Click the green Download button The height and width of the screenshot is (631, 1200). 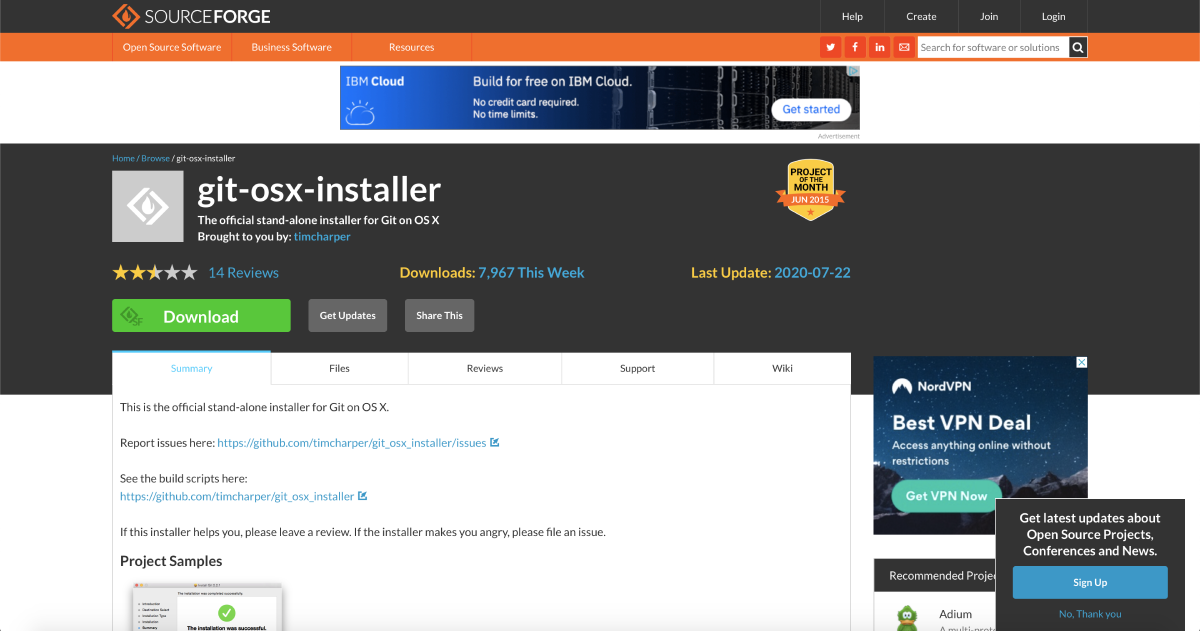point(201,315)
